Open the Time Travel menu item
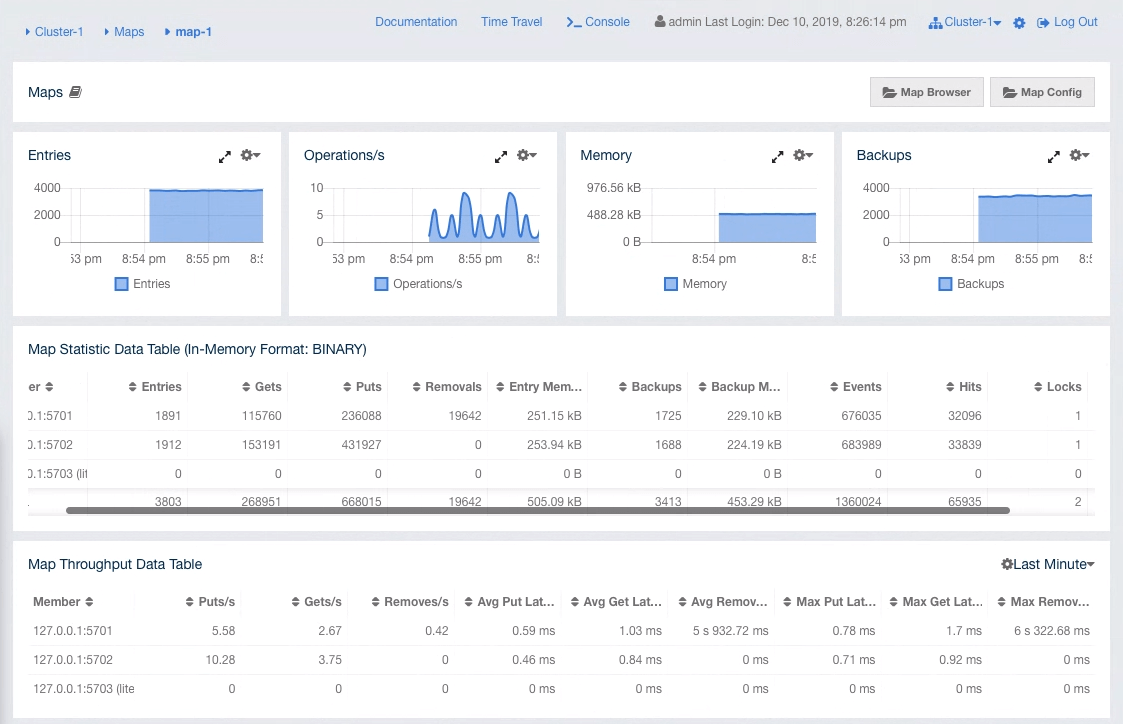 pyautogui.click(x=511, y=22)
